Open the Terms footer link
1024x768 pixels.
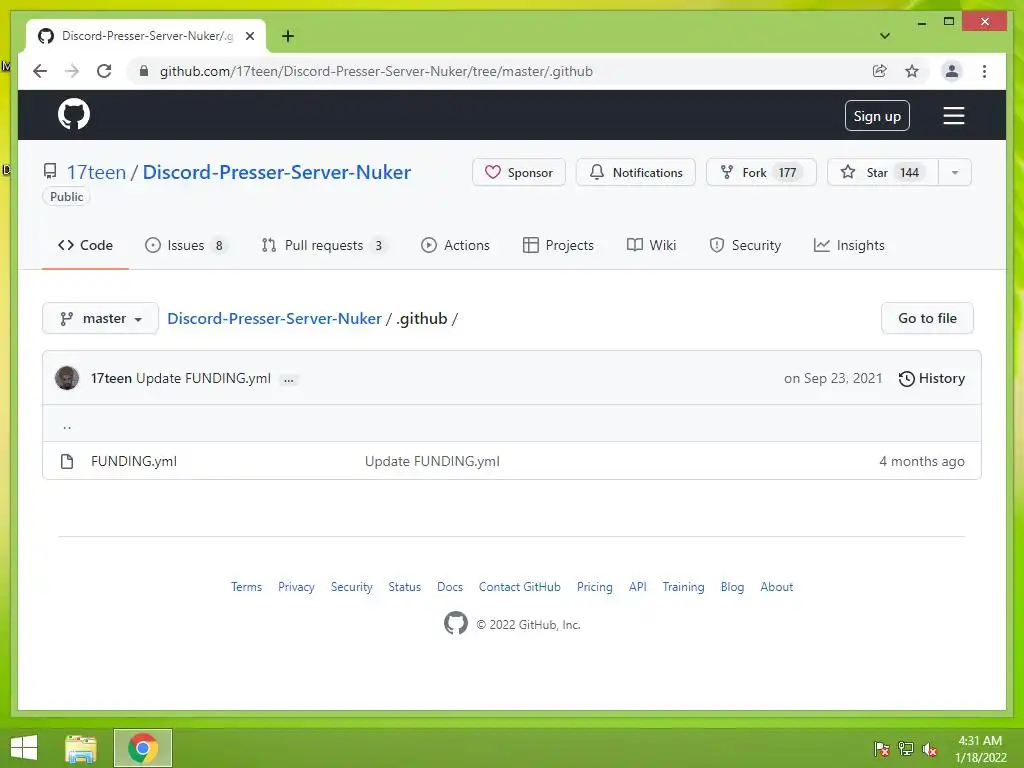(x=246, y=586)
